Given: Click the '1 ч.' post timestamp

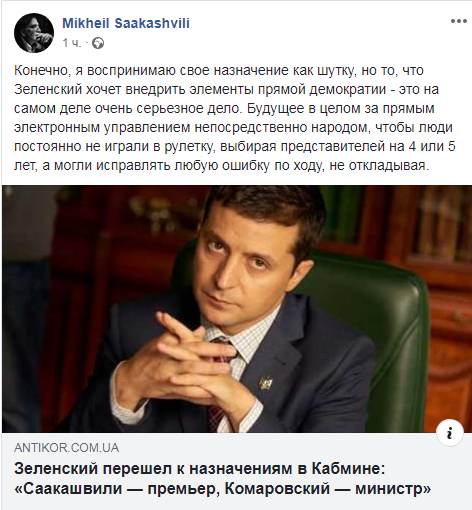Looking at the screenshot, I should pos(72,43).
